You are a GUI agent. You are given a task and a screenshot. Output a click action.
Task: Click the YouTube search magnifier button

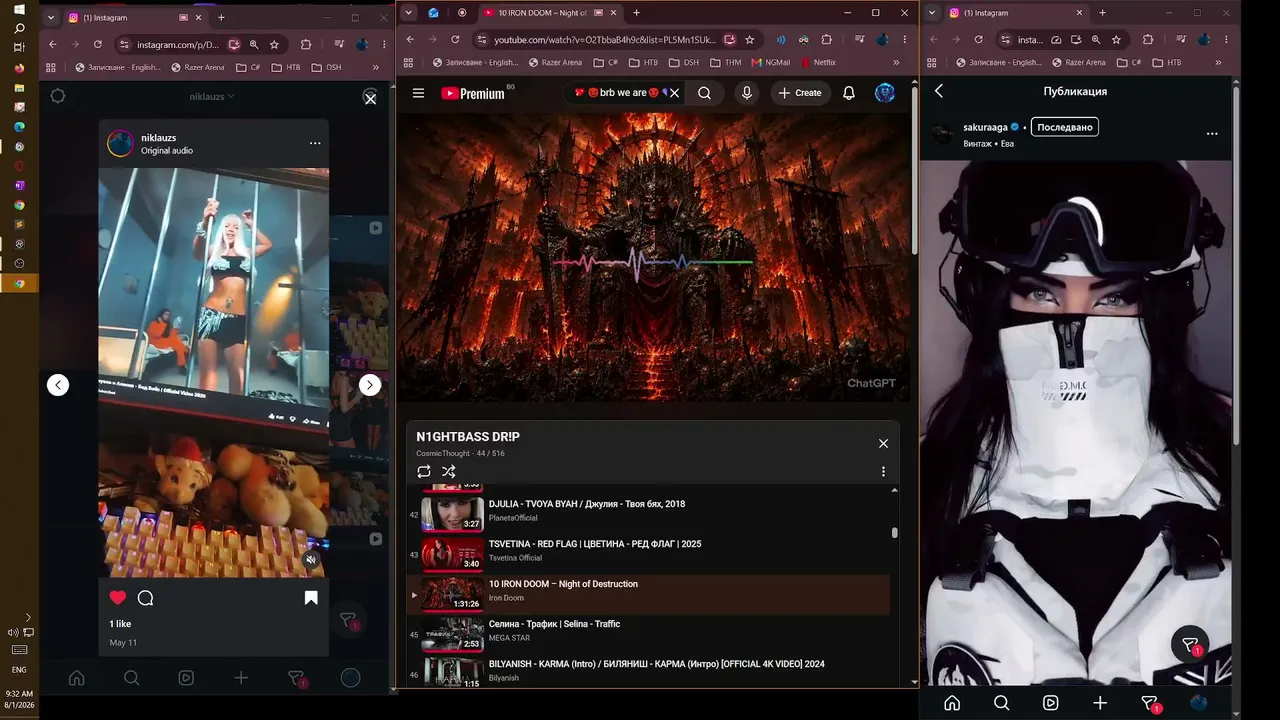(x=704, y=93)
